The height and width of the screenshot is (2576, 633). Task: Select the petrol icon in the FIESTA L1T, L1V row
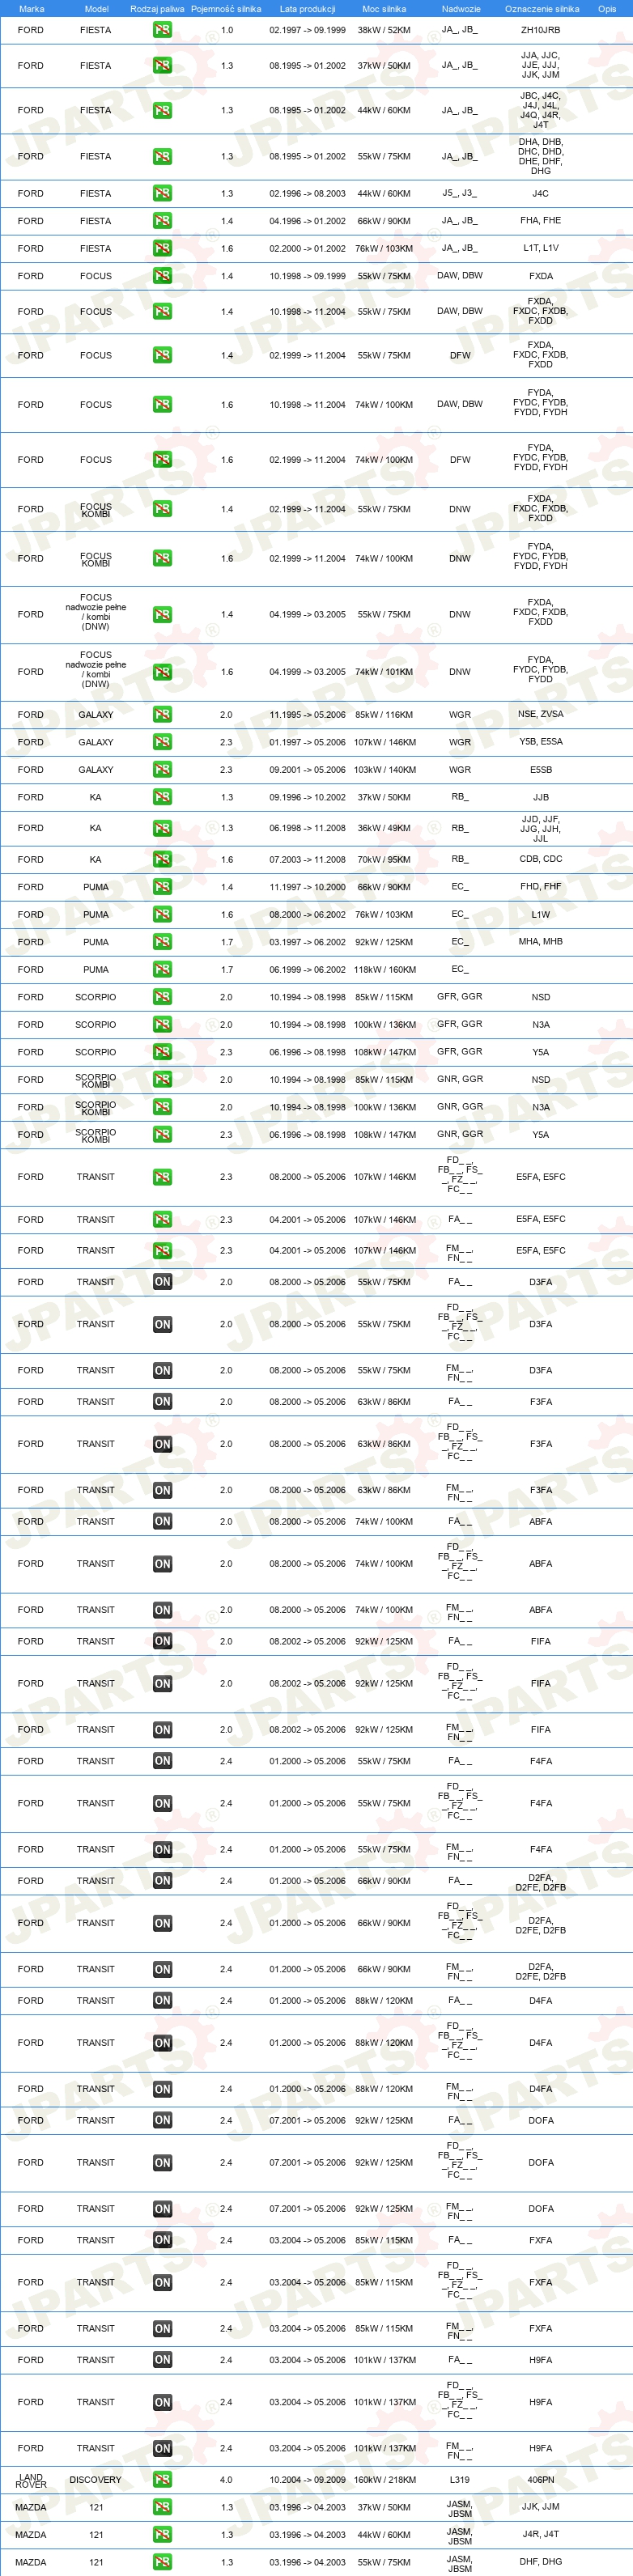[x=162, y=248]
